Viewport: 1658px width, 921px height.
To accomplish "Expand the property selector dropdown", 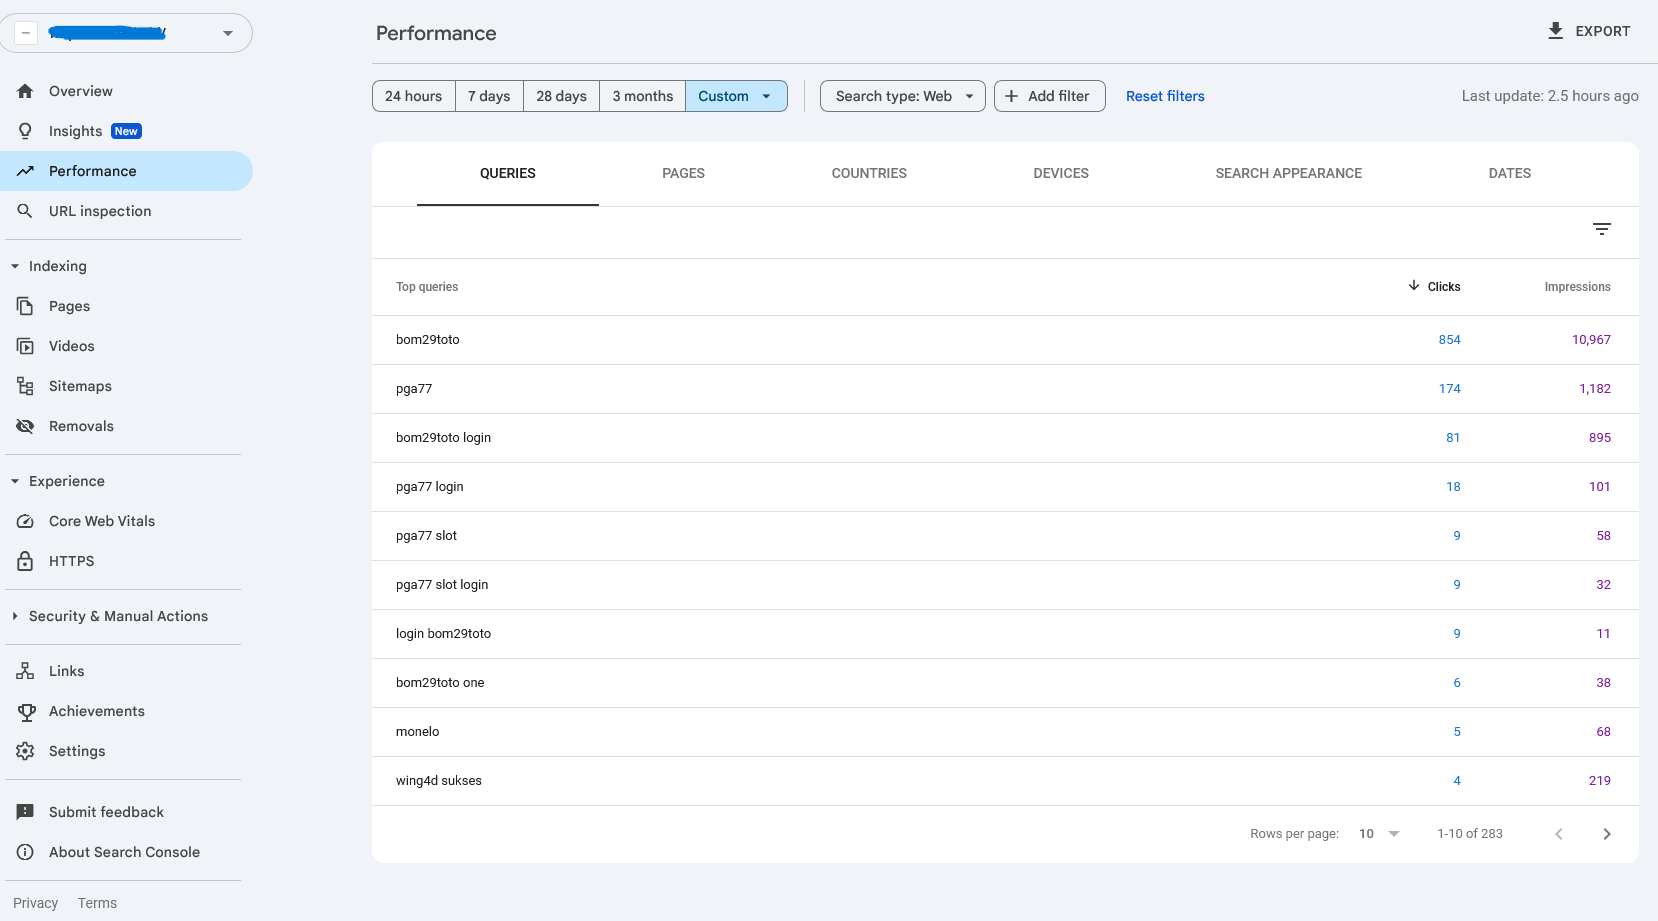I will pyautogui.click(x=227, y=32).
